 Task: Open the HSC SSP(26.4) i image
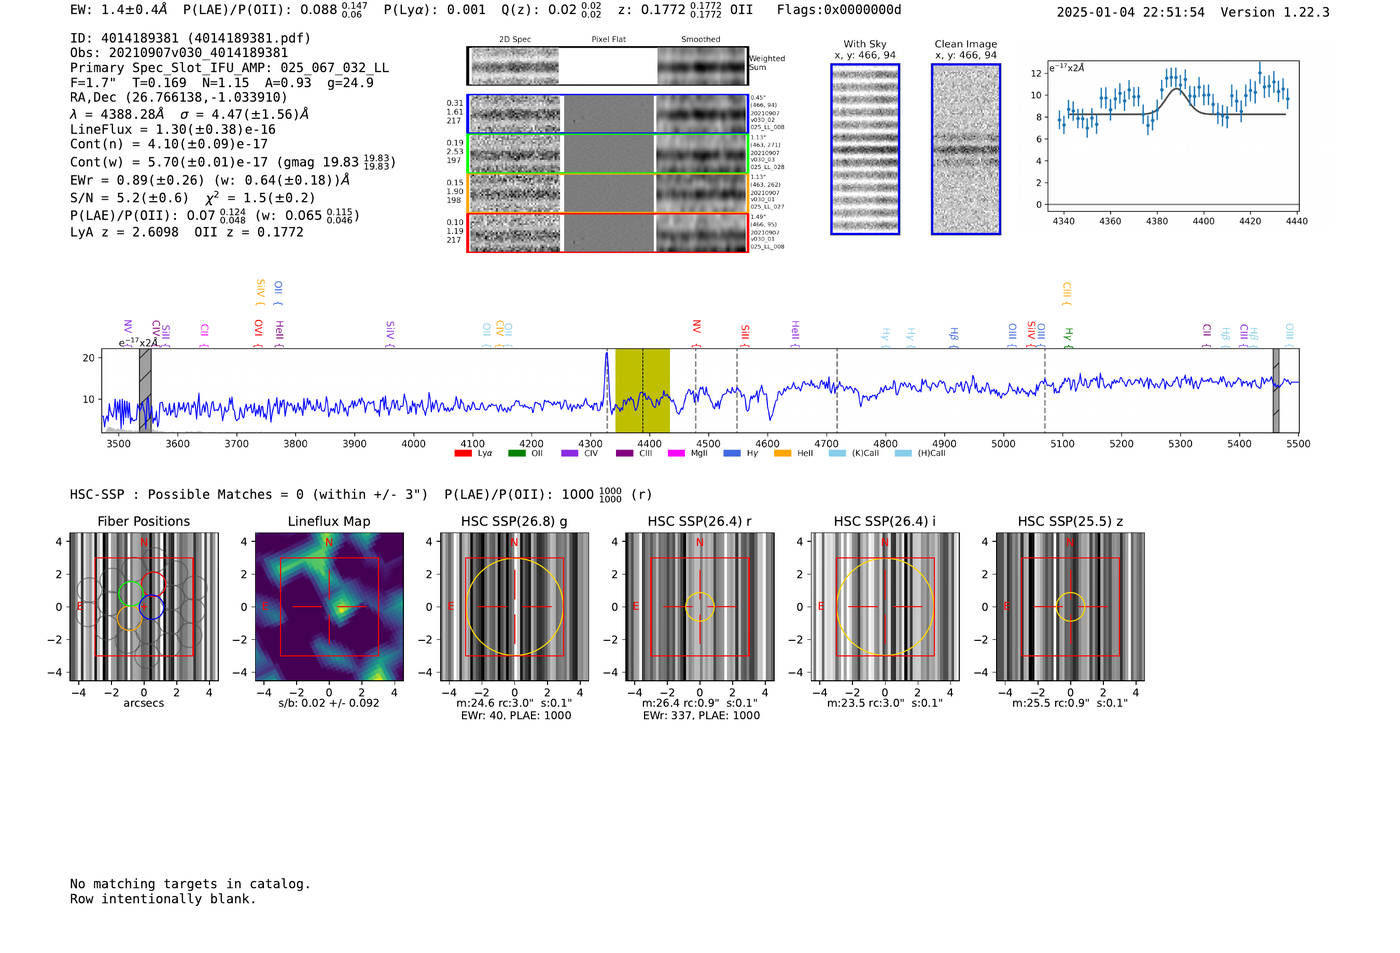point(885,607)
